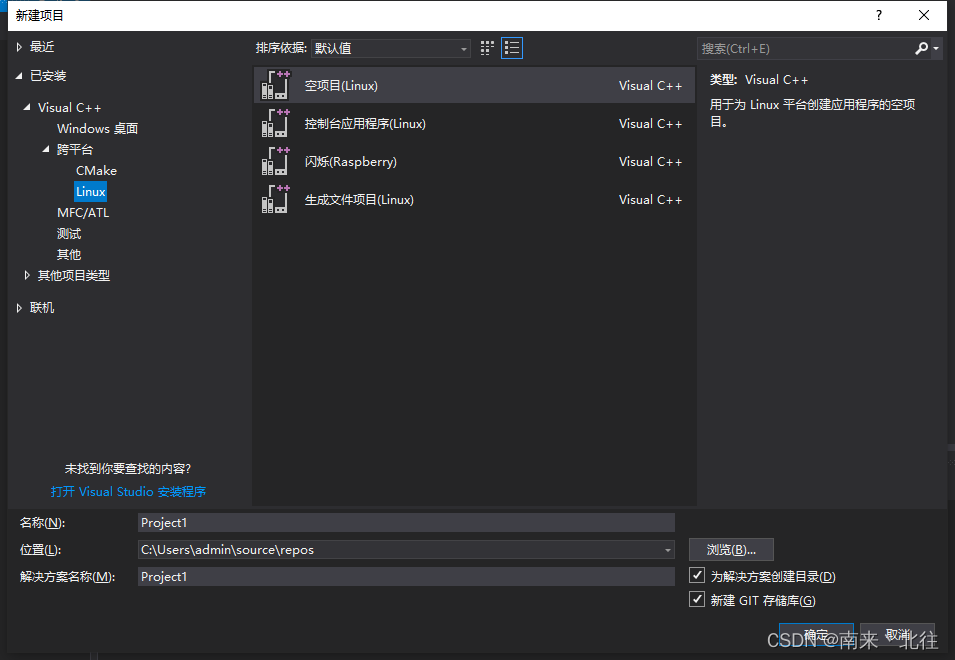Select 测试 category in tree
This screenshot has height=660, width=955.
pyautogui.click(x=69, y=234)
